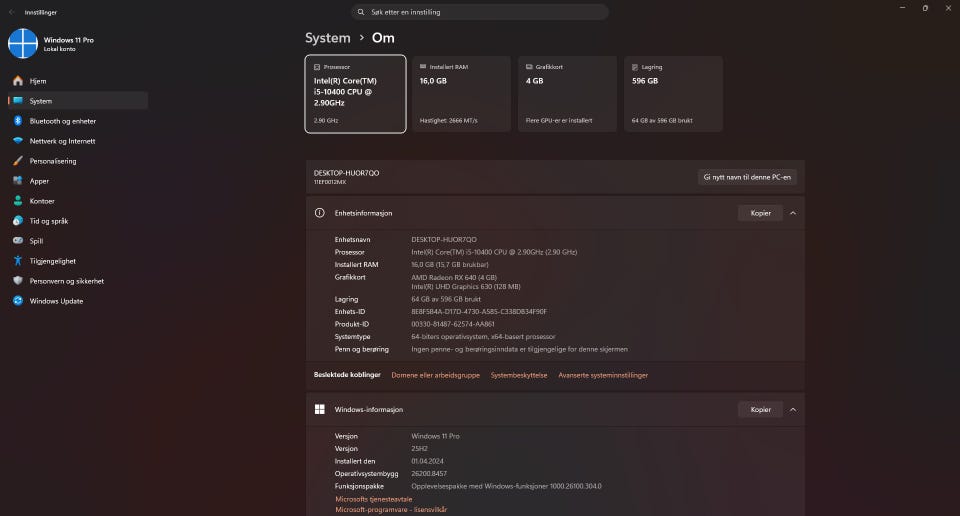Click the Windows Update refresh icon
The image size is (960, 516).
click(18, 301)
